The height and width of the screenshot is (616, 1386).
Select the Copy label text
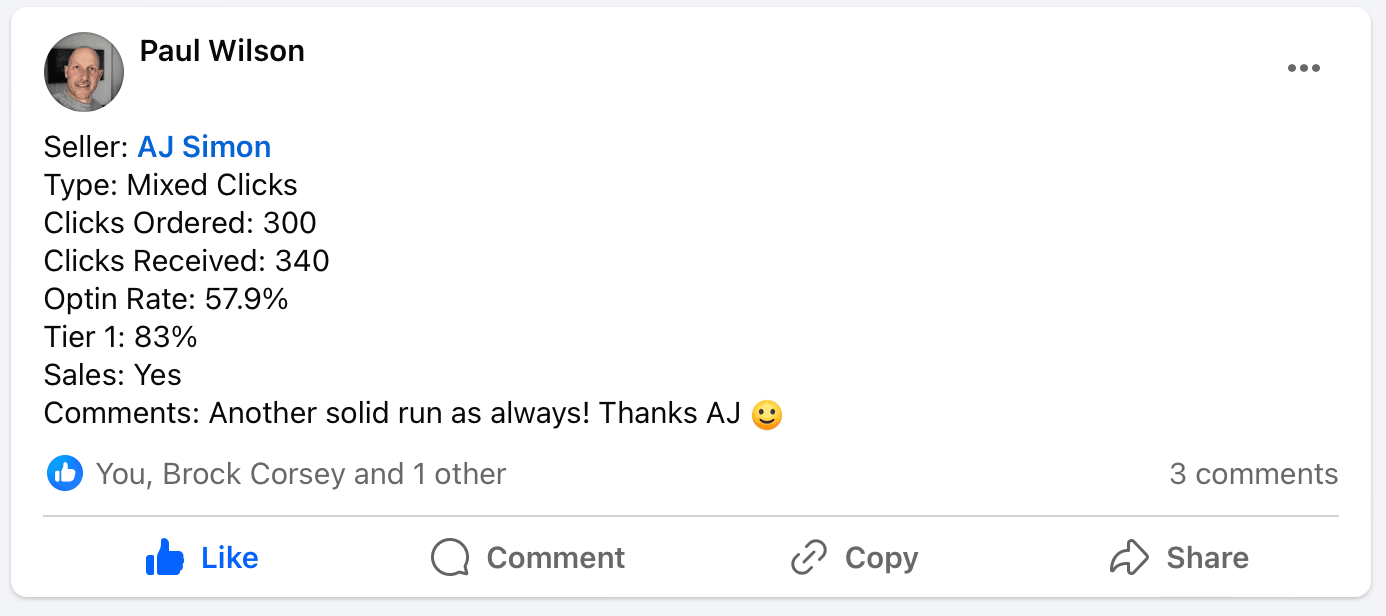pyautogui.click(x=881, y=558)
